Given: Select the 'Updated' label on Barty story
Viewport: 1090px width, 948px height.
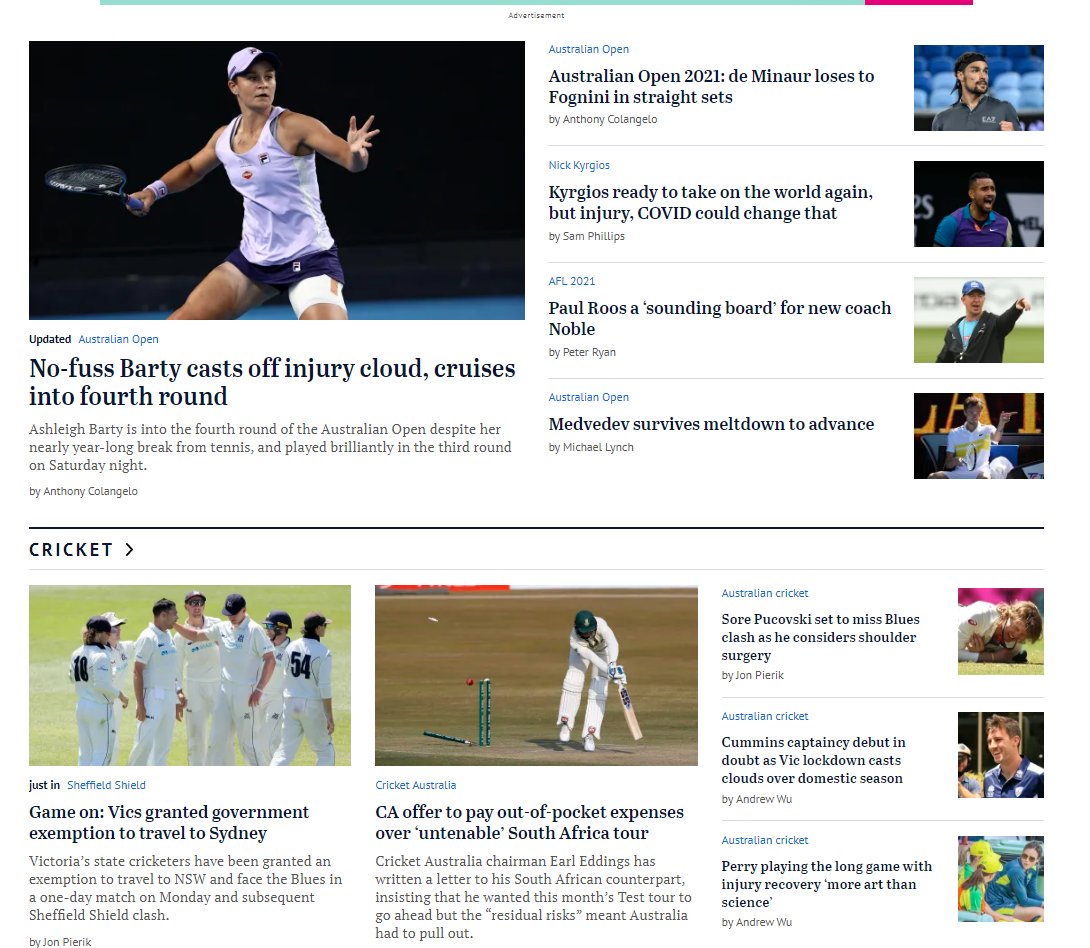Looking at the screenshot, I should [50, 339].
